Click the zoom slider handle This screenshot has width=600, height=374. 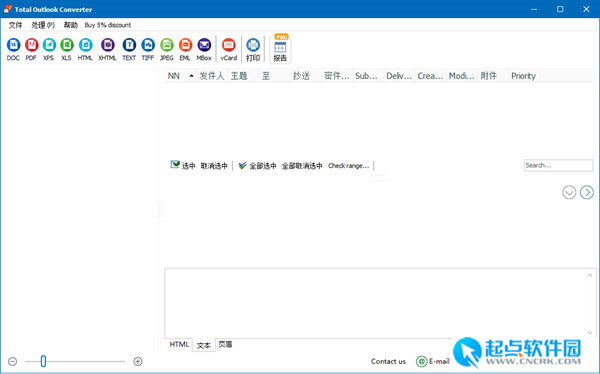click(43, 361)
